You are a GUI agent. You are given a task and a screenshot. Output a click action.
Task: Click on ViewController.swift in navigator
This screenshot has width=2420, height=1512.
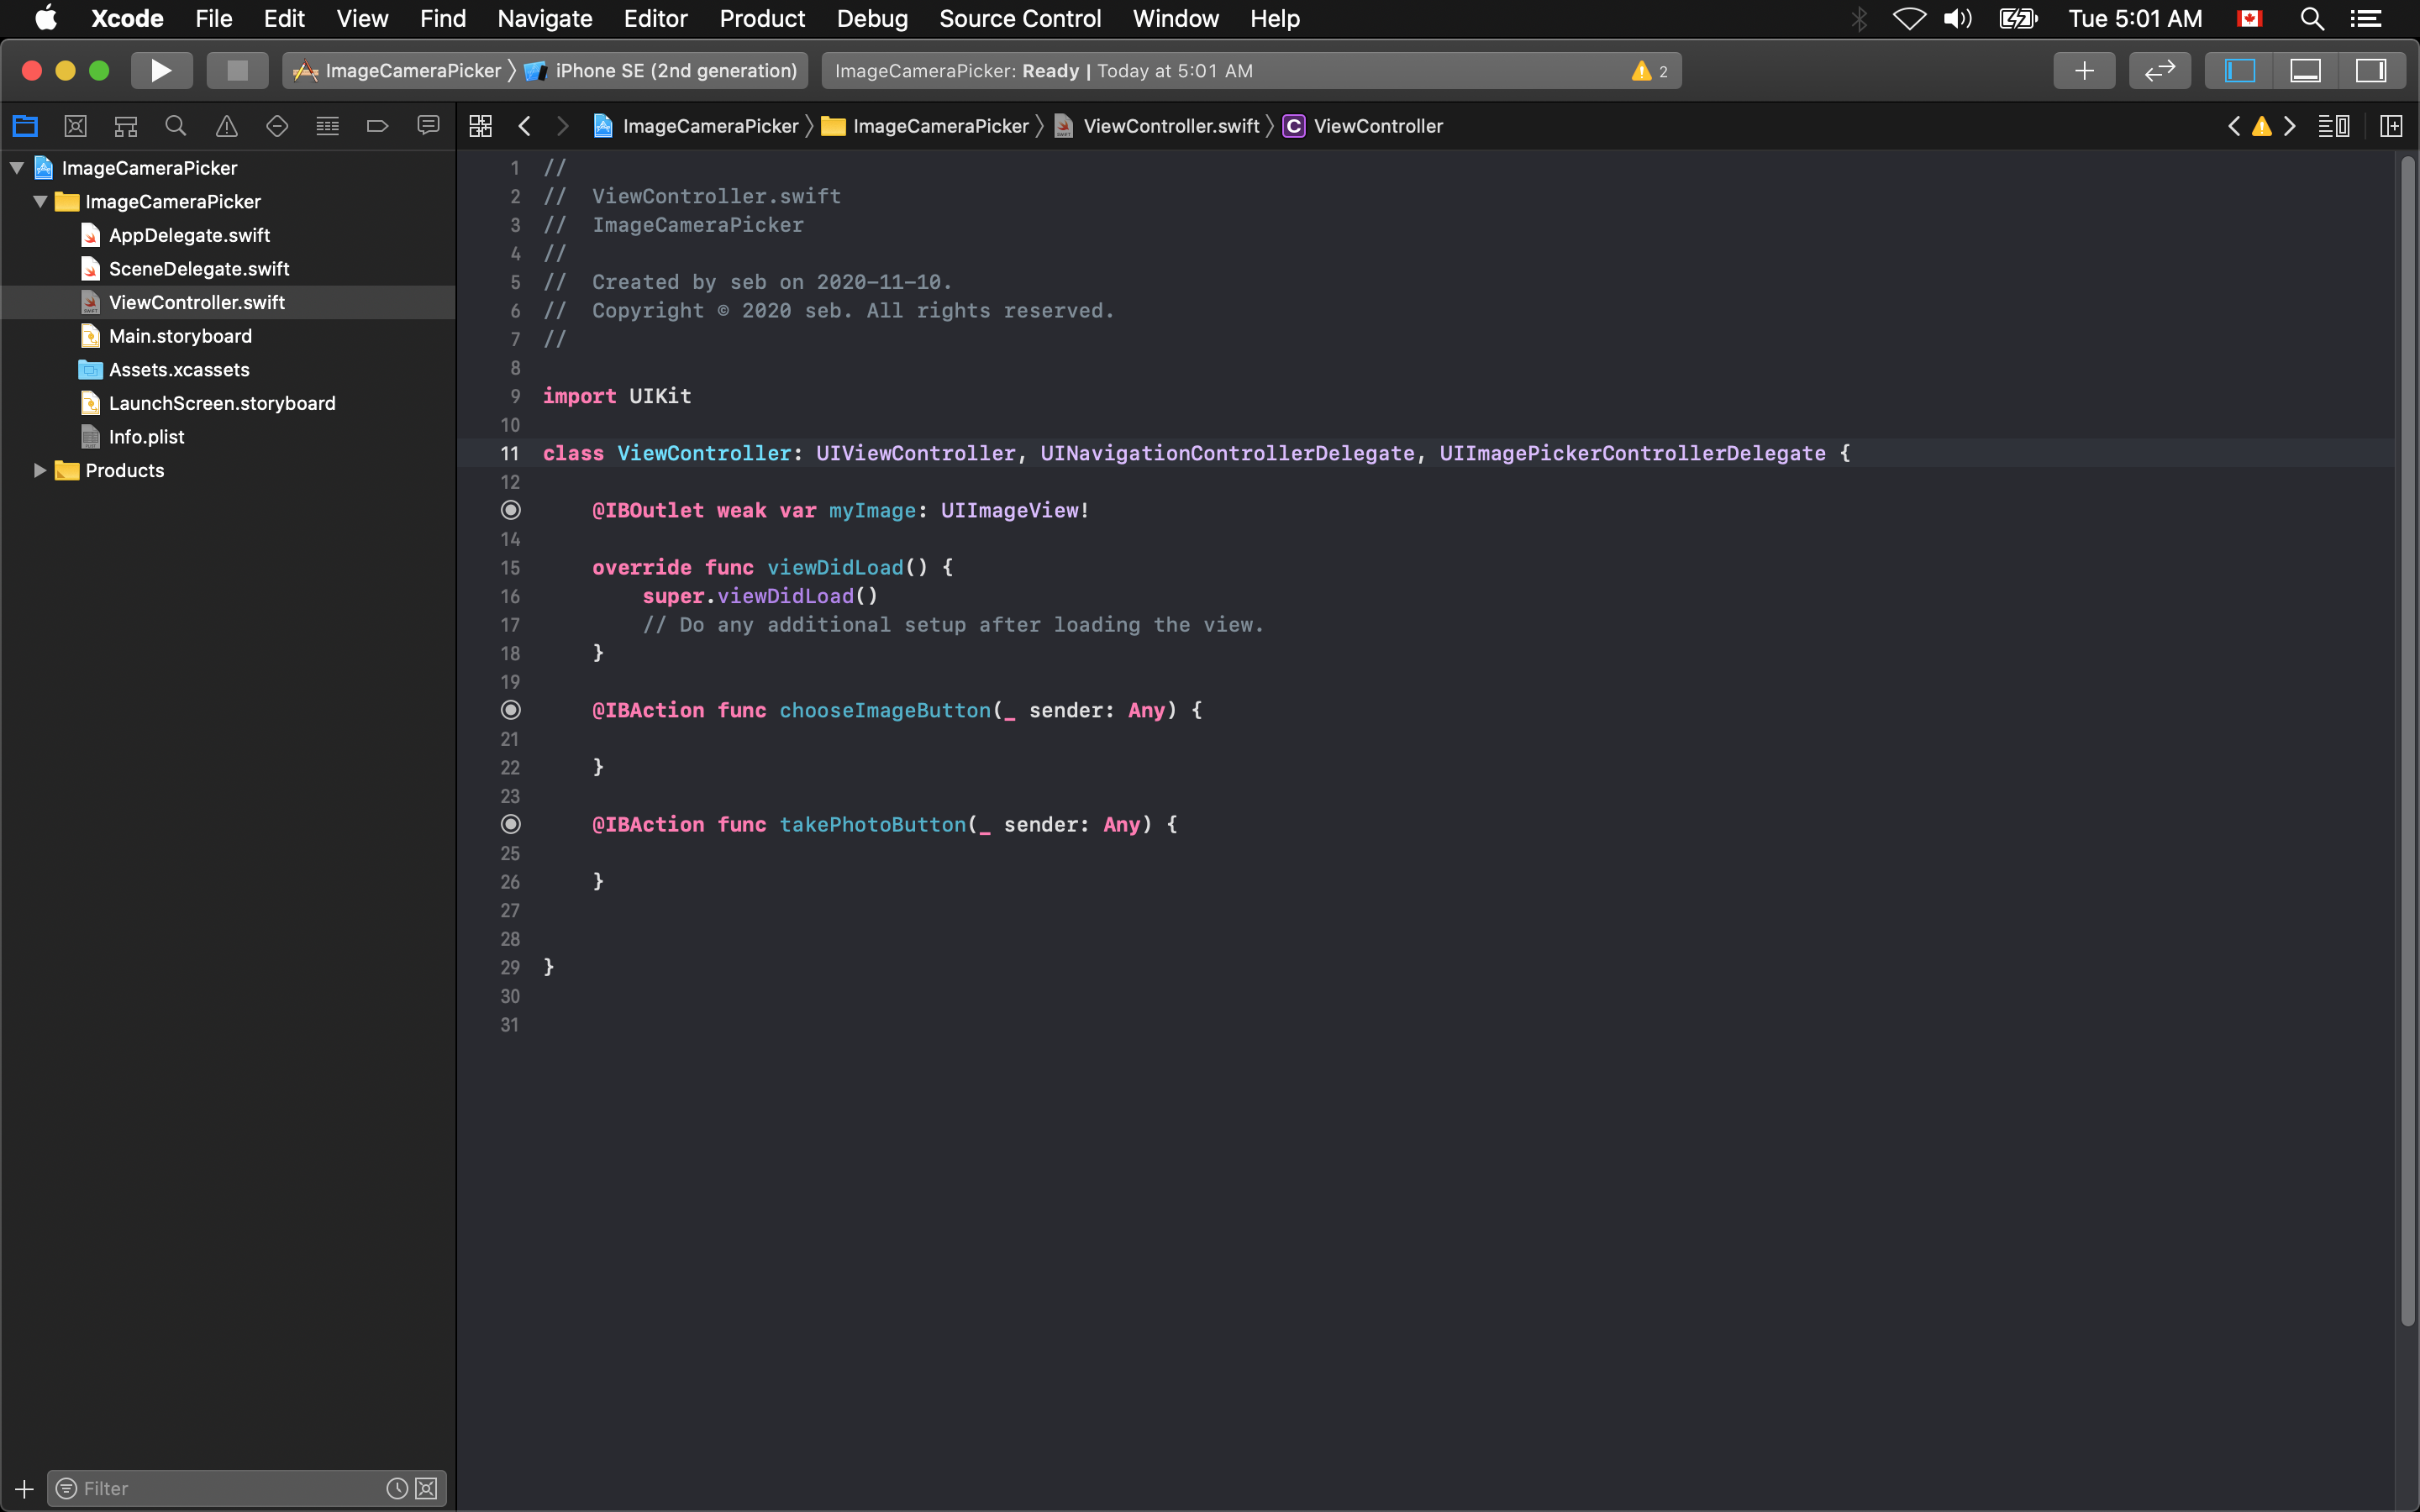(x=197, y=302)
